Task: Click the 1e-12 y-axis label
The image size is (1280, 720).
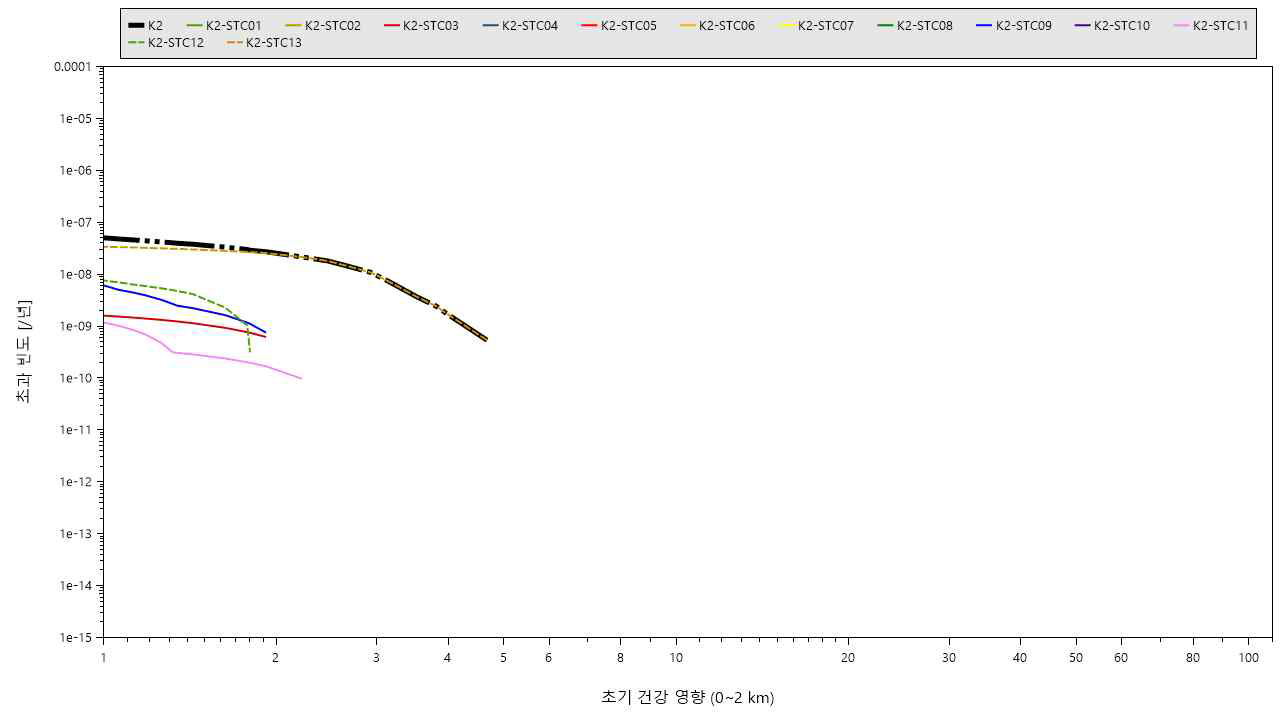Action: (75, 482)
